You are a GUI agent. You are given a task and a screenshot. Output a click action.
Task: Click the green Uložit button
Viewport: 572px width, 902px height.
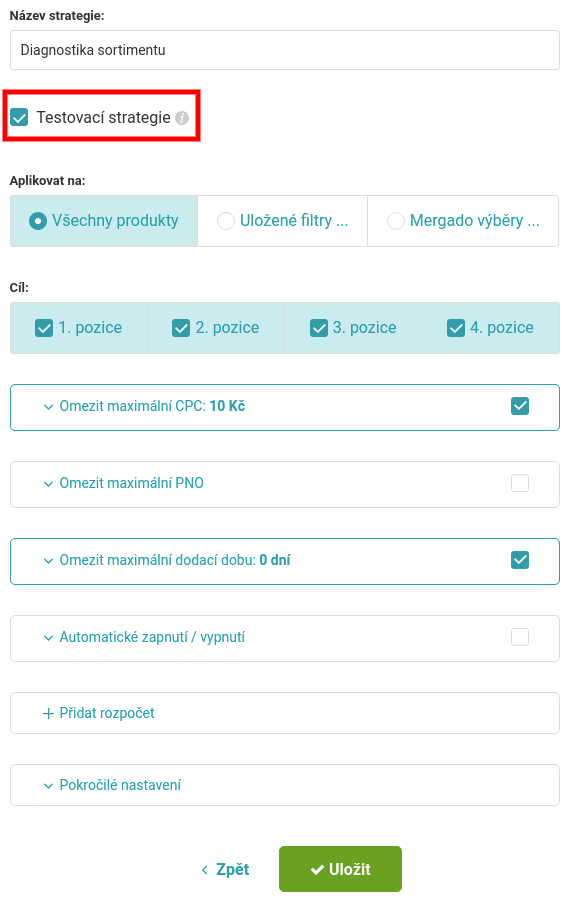click(x=340, y=869)
